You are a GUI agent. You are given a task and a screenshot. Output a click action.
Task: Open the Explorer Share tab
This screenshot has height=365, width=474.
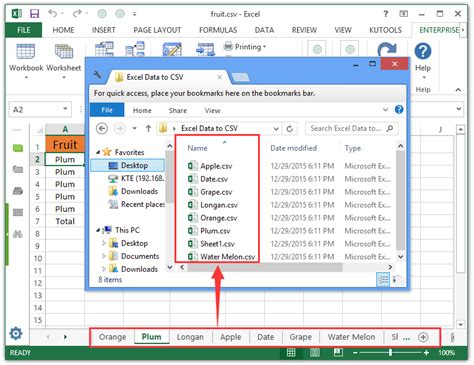pyautogui.click(x=178, y=110)
